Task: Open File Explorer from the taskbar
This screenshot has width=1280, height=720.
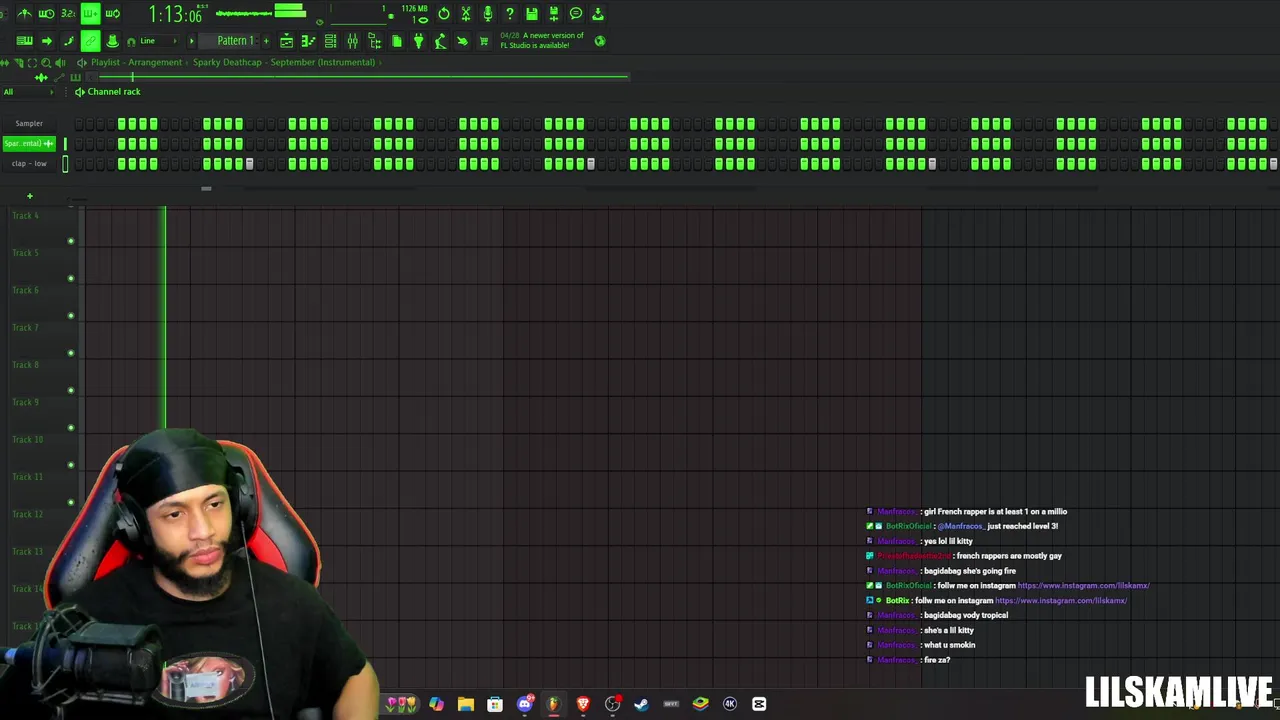Action: pyautogui.click(x=466, y=704)
